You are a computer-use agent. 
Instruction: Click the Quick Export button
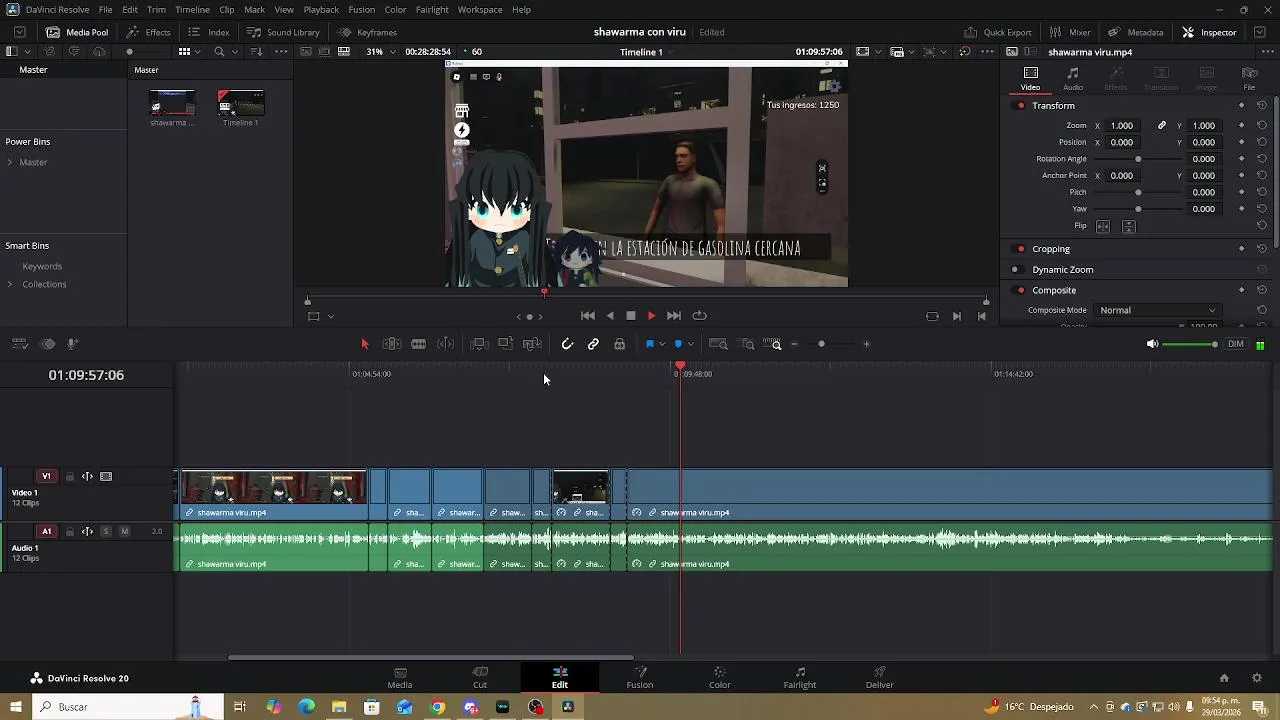997,32
